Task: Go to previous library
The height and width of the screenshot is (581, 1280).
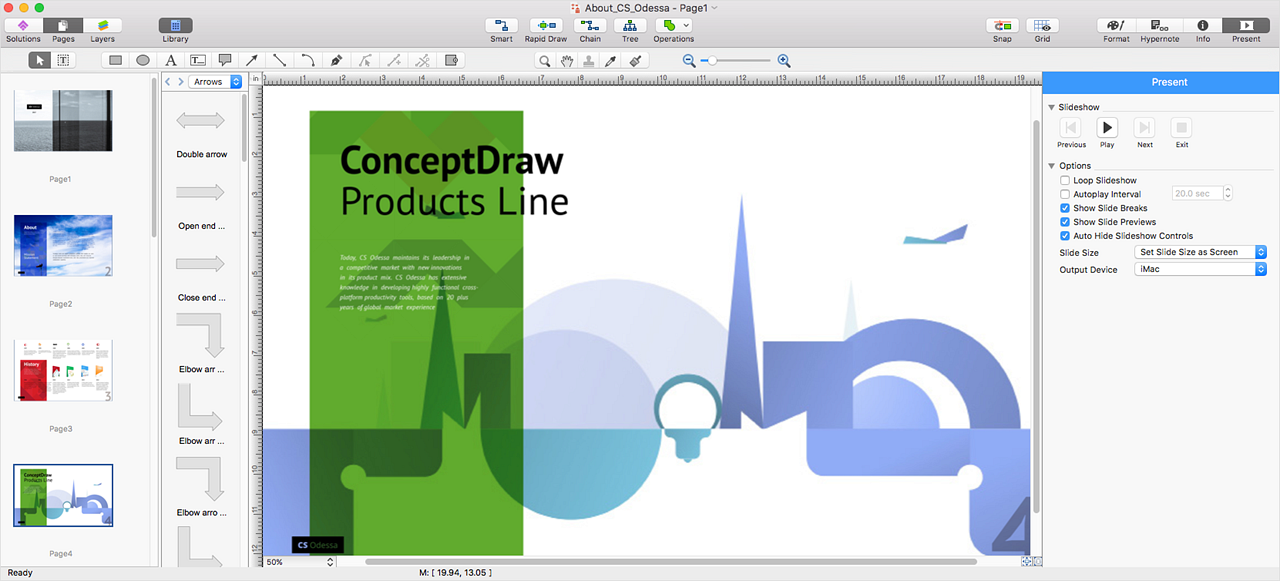Action: point(168,82)
